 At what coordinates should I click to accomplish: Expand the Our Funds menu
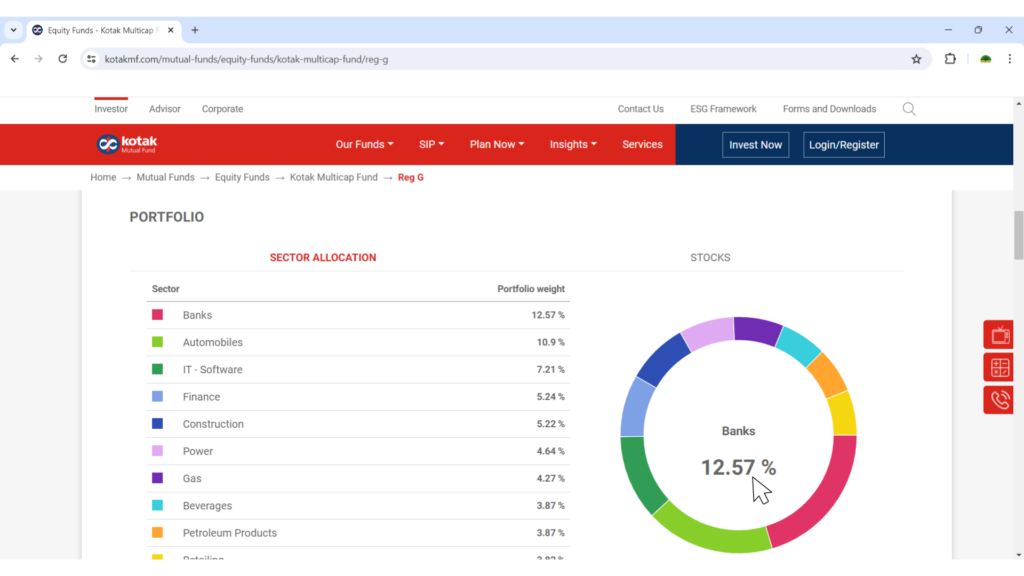coord(364,144)
